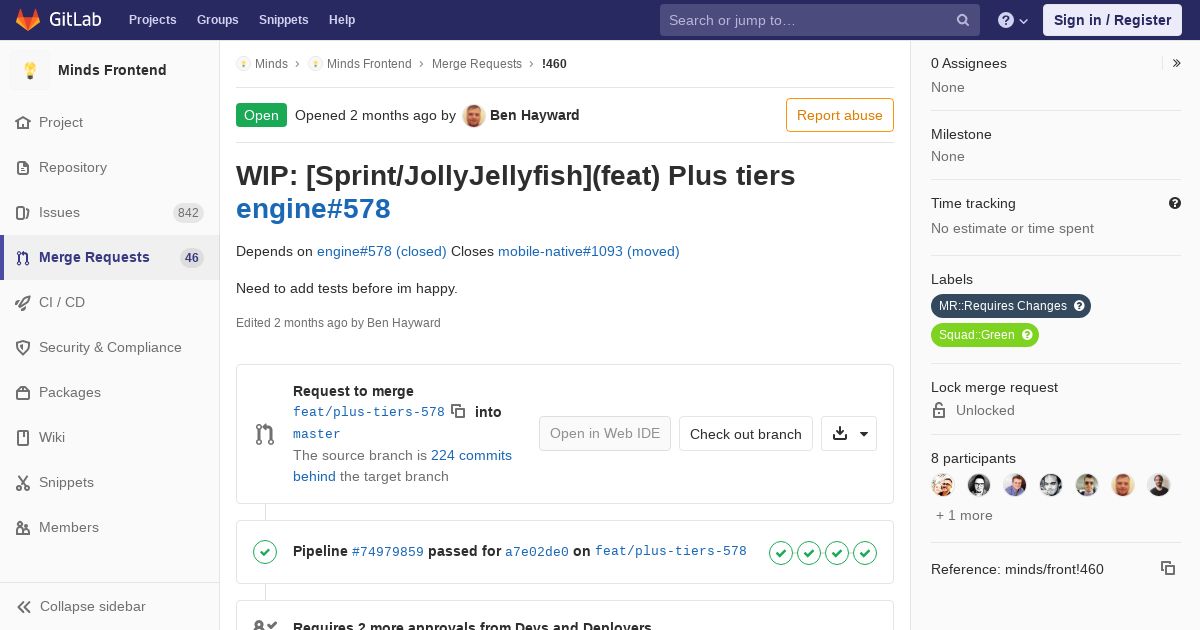Click the Packages icon in sidebar
1200x630 pixels.
tap(23, 392)
